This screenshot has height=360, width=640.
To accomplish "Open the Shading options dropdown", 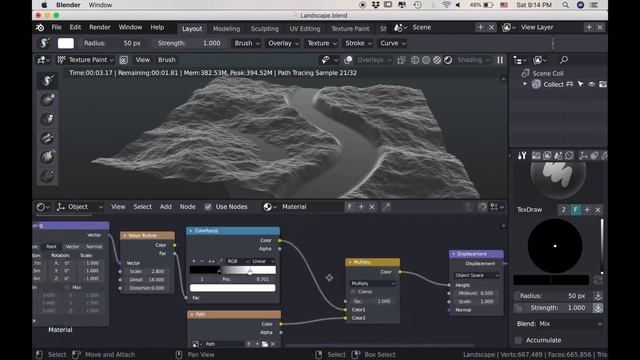I will click(x=473, y=60).
